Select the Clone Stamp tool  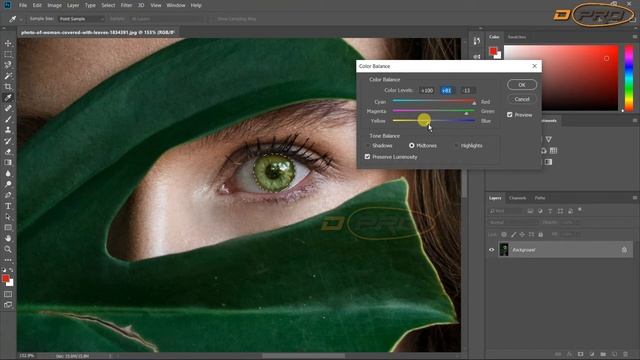[x=8, y=130]
